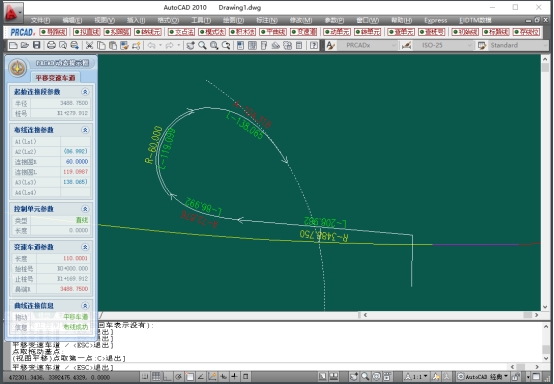Screen dimensions: 554x384
Task: Click the 交点法 PRCAD toolbar button
Action: [x=182, y=32]
